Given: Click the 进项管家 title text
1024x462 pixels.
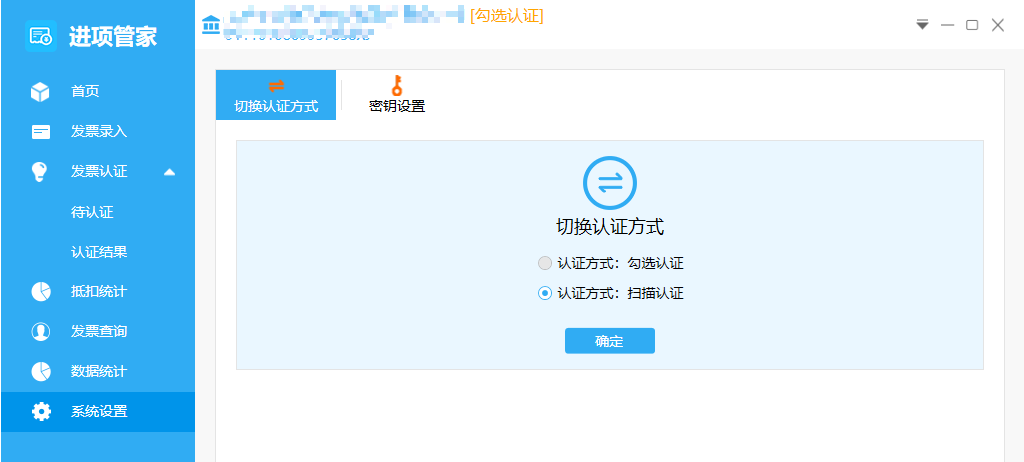Looking at the screenshot, I should (113, 36).
